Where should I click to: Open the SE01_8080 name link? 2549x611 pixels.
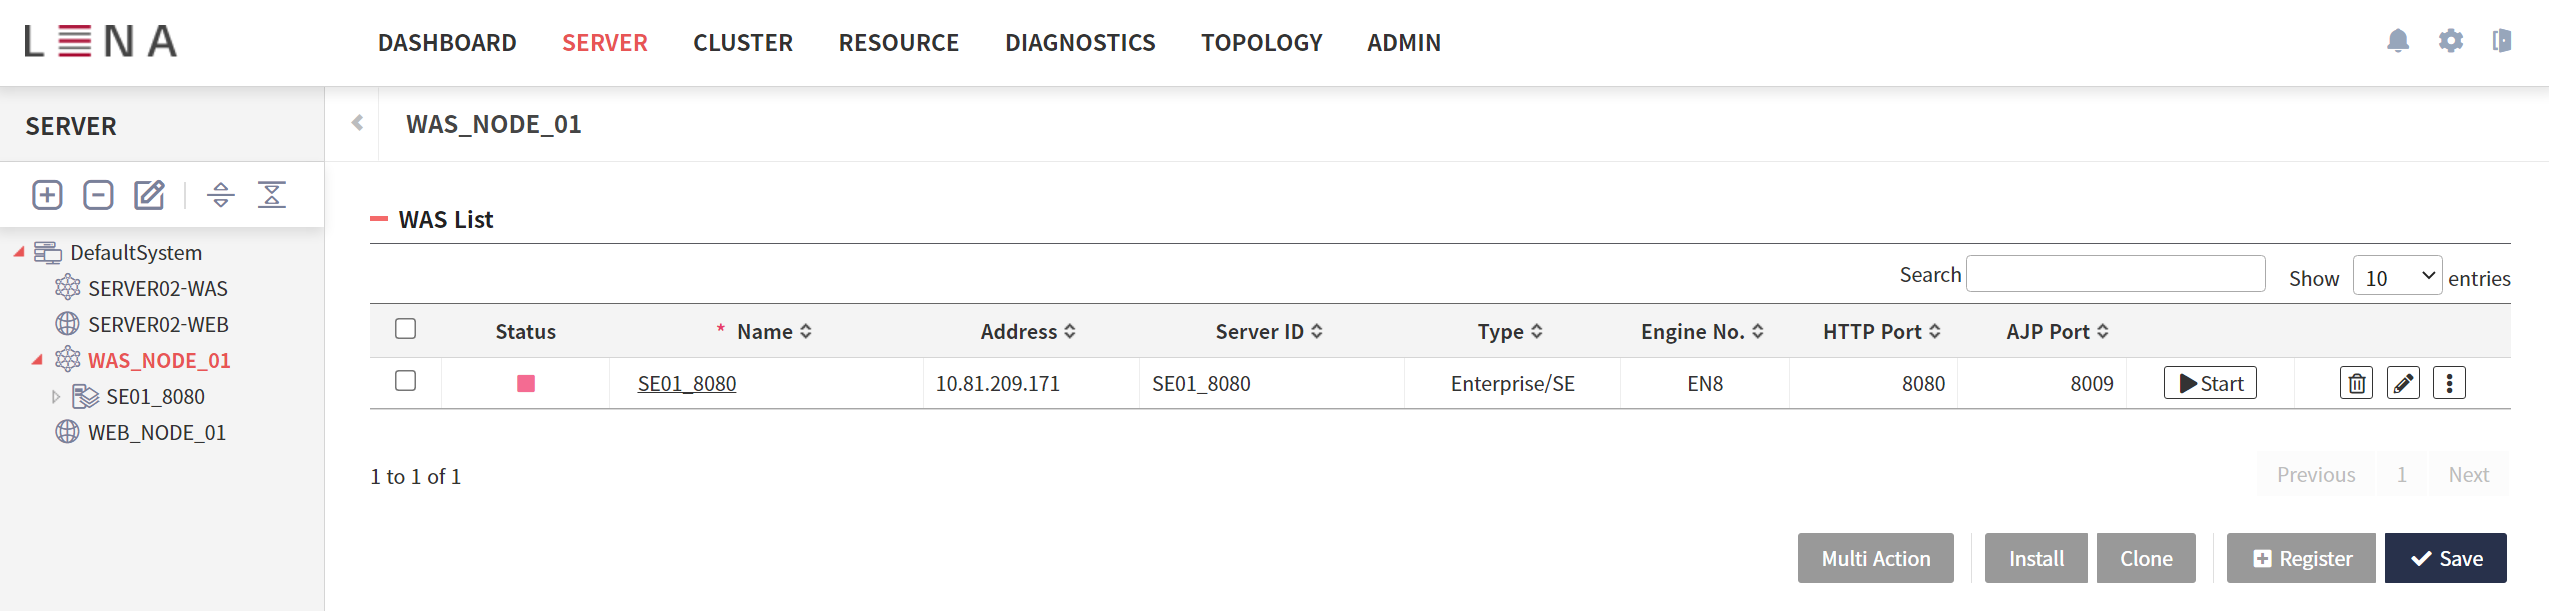(x=687, y=384)
